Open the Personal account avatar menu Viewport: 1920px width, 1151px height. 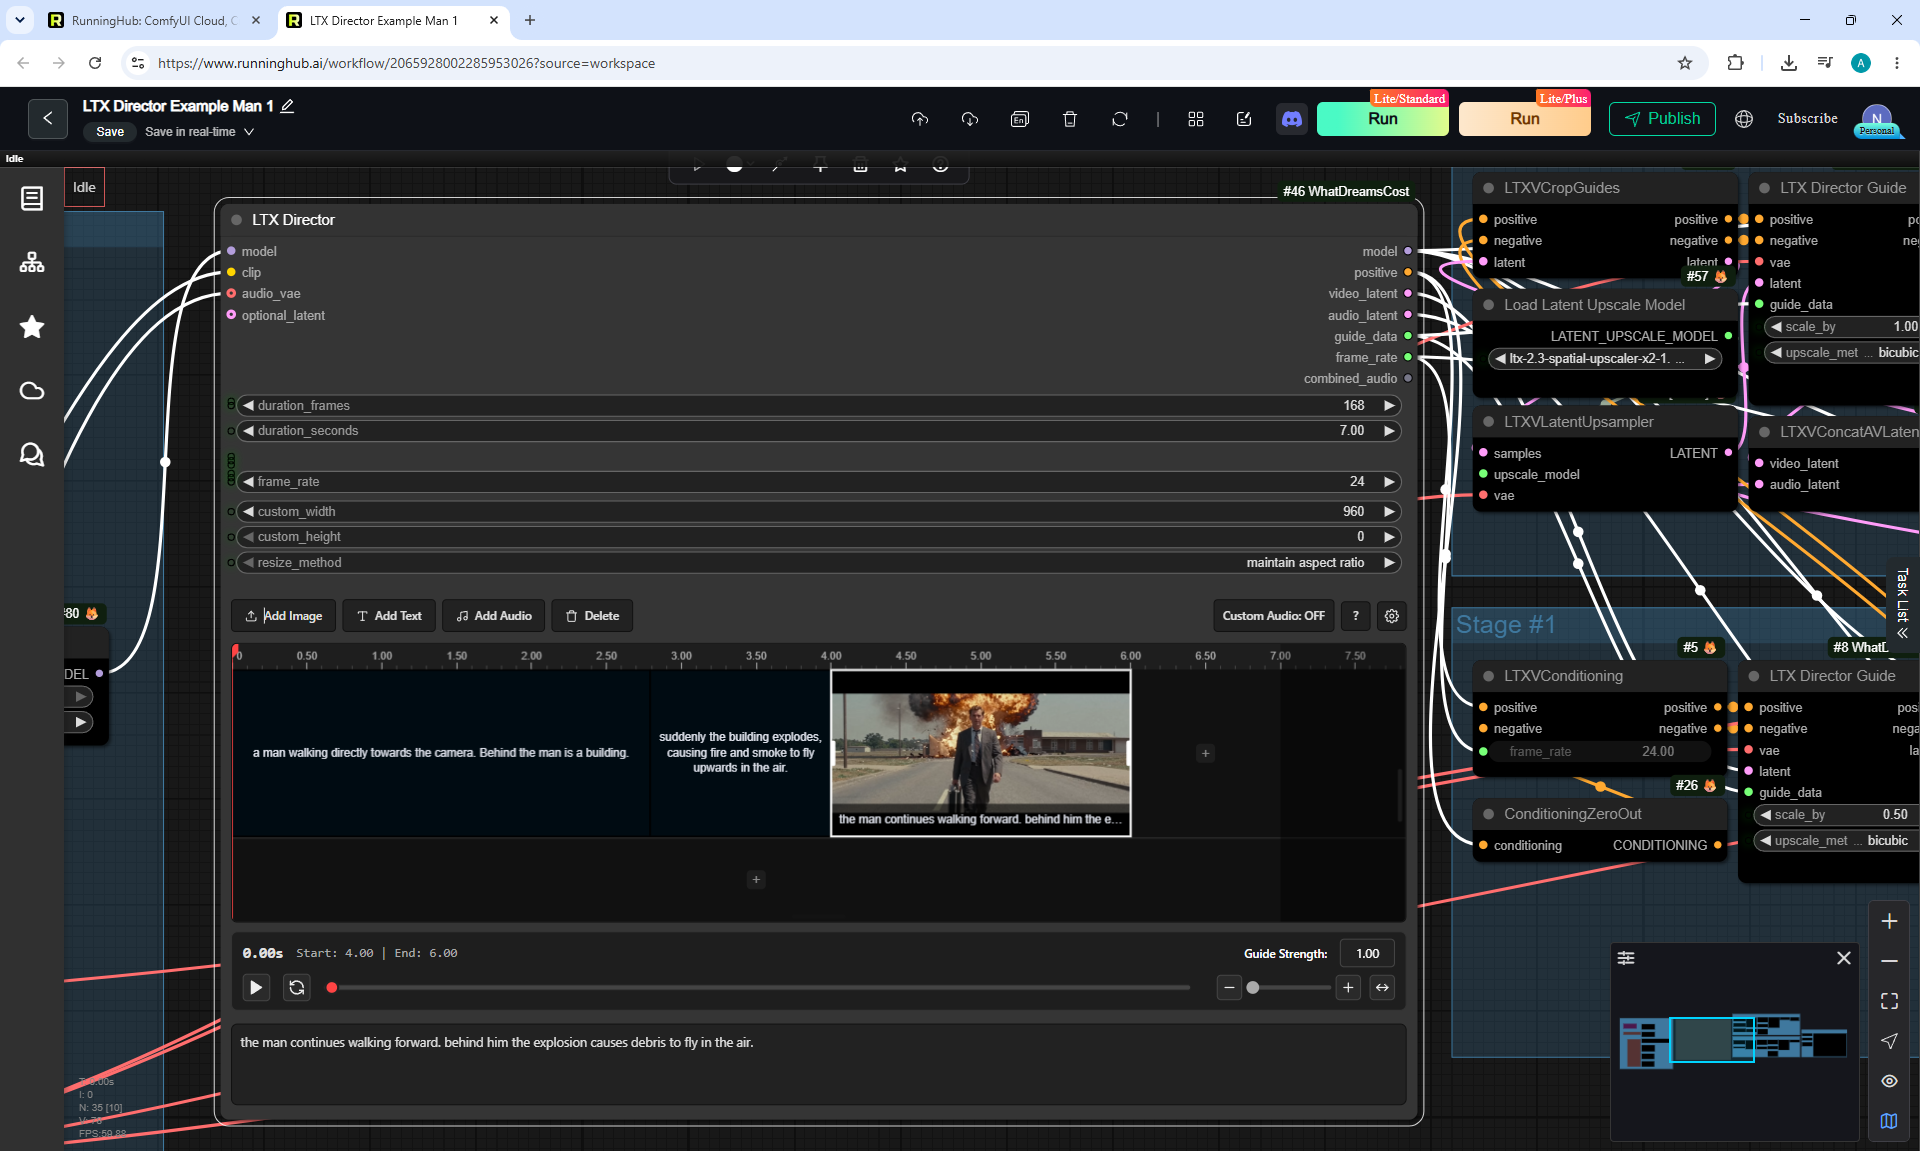(x=1877, y=120)
